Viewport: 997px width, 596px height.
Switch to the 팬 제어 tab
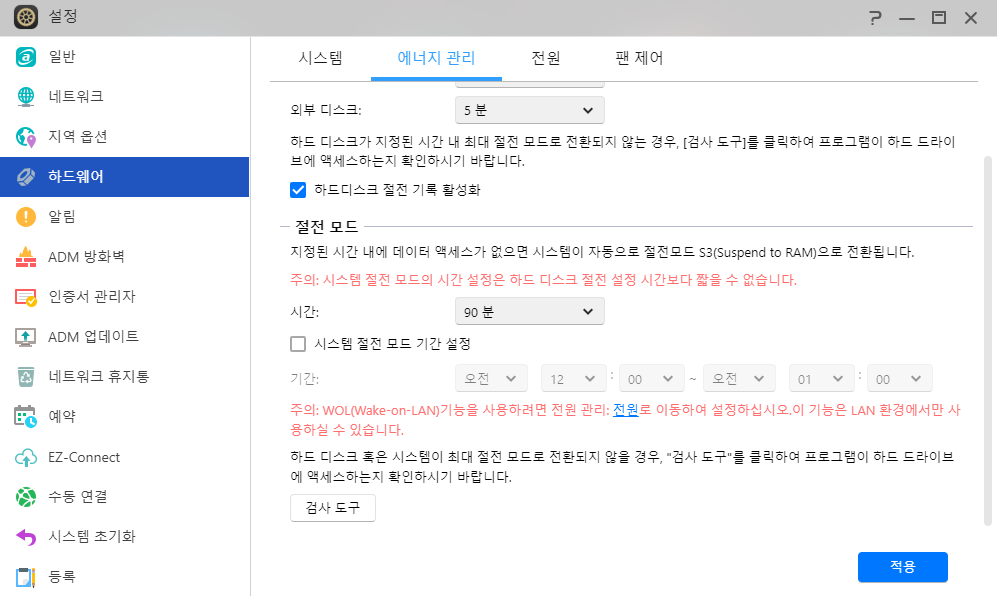coord(639,58)
